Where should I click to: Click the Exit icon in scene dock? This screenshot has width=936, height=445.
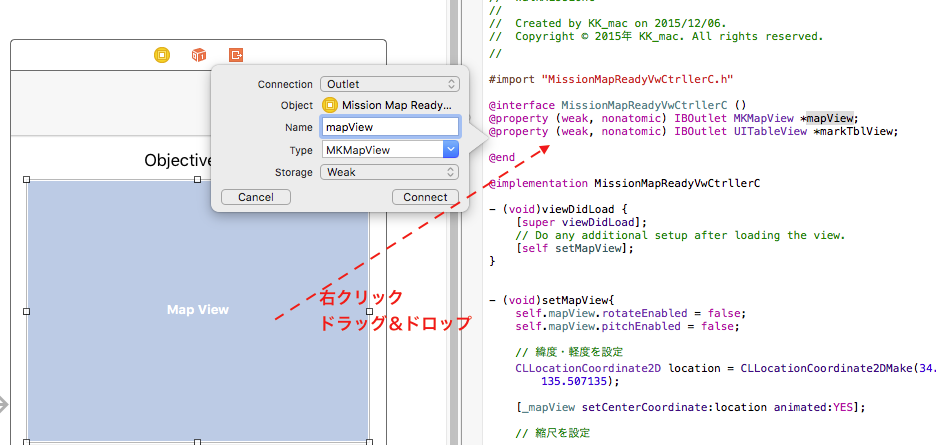pos(236,56)
